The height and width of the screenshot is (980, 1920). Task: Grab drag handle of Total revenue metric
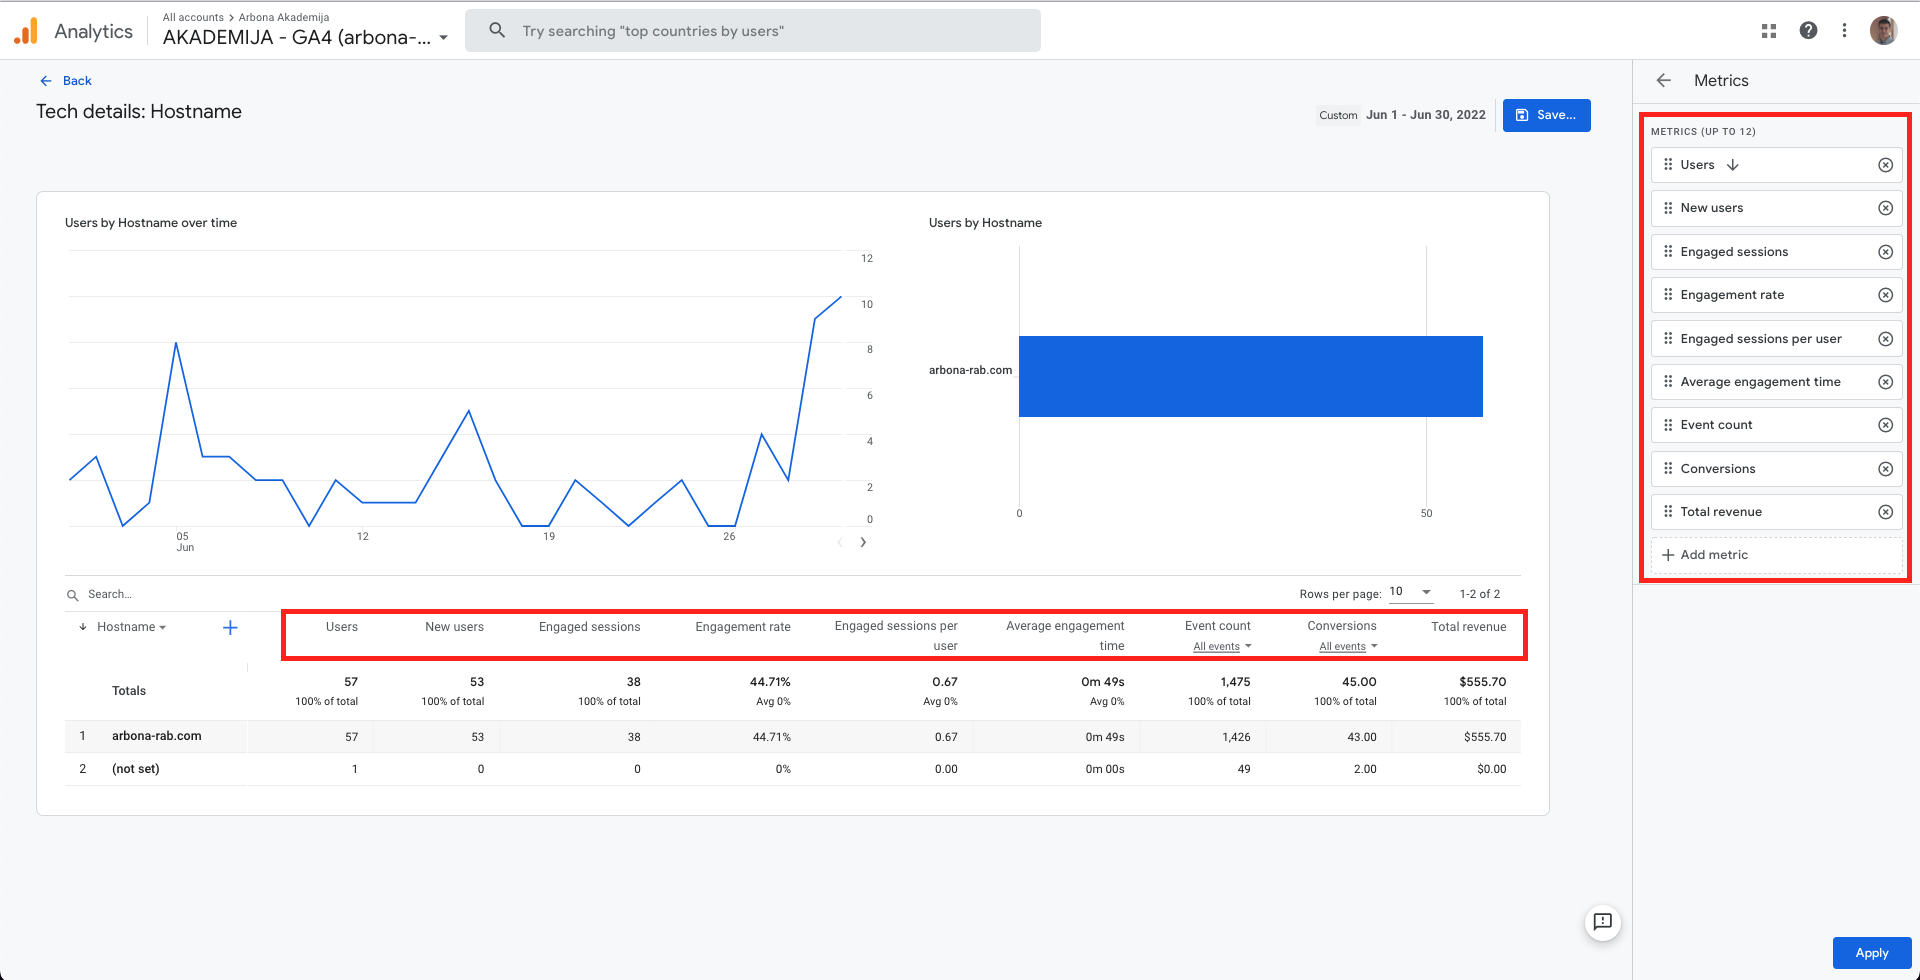[1668, 512]
